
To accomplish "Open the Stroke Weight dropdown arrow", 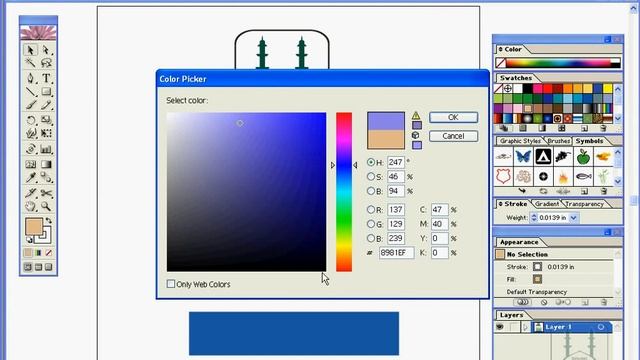I will click(x=573, y=218).
